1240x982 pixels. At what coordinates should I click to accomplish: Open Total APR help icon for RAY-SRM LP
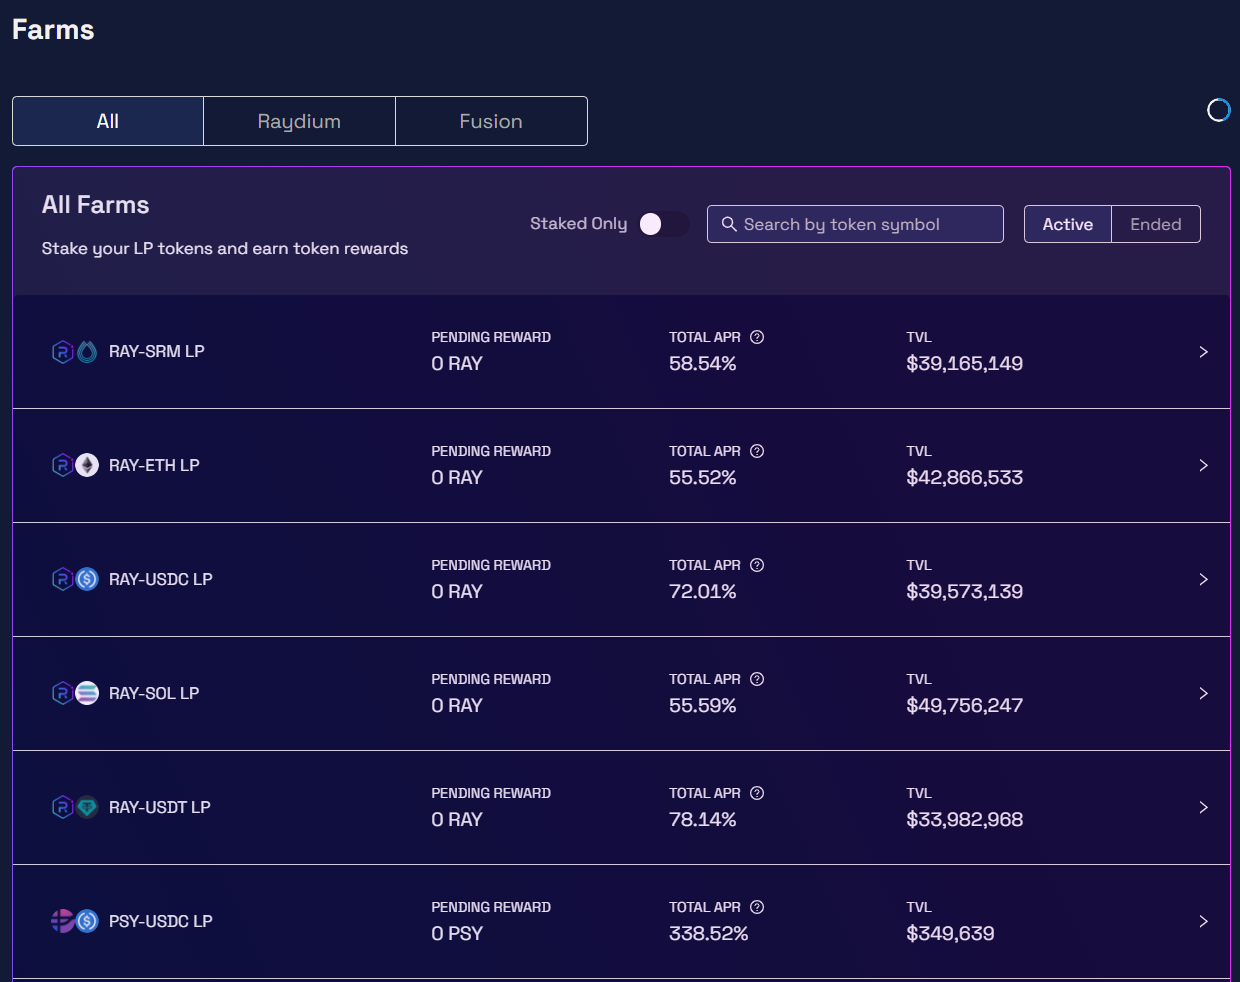pyautogui.click(x=757, y=337)
